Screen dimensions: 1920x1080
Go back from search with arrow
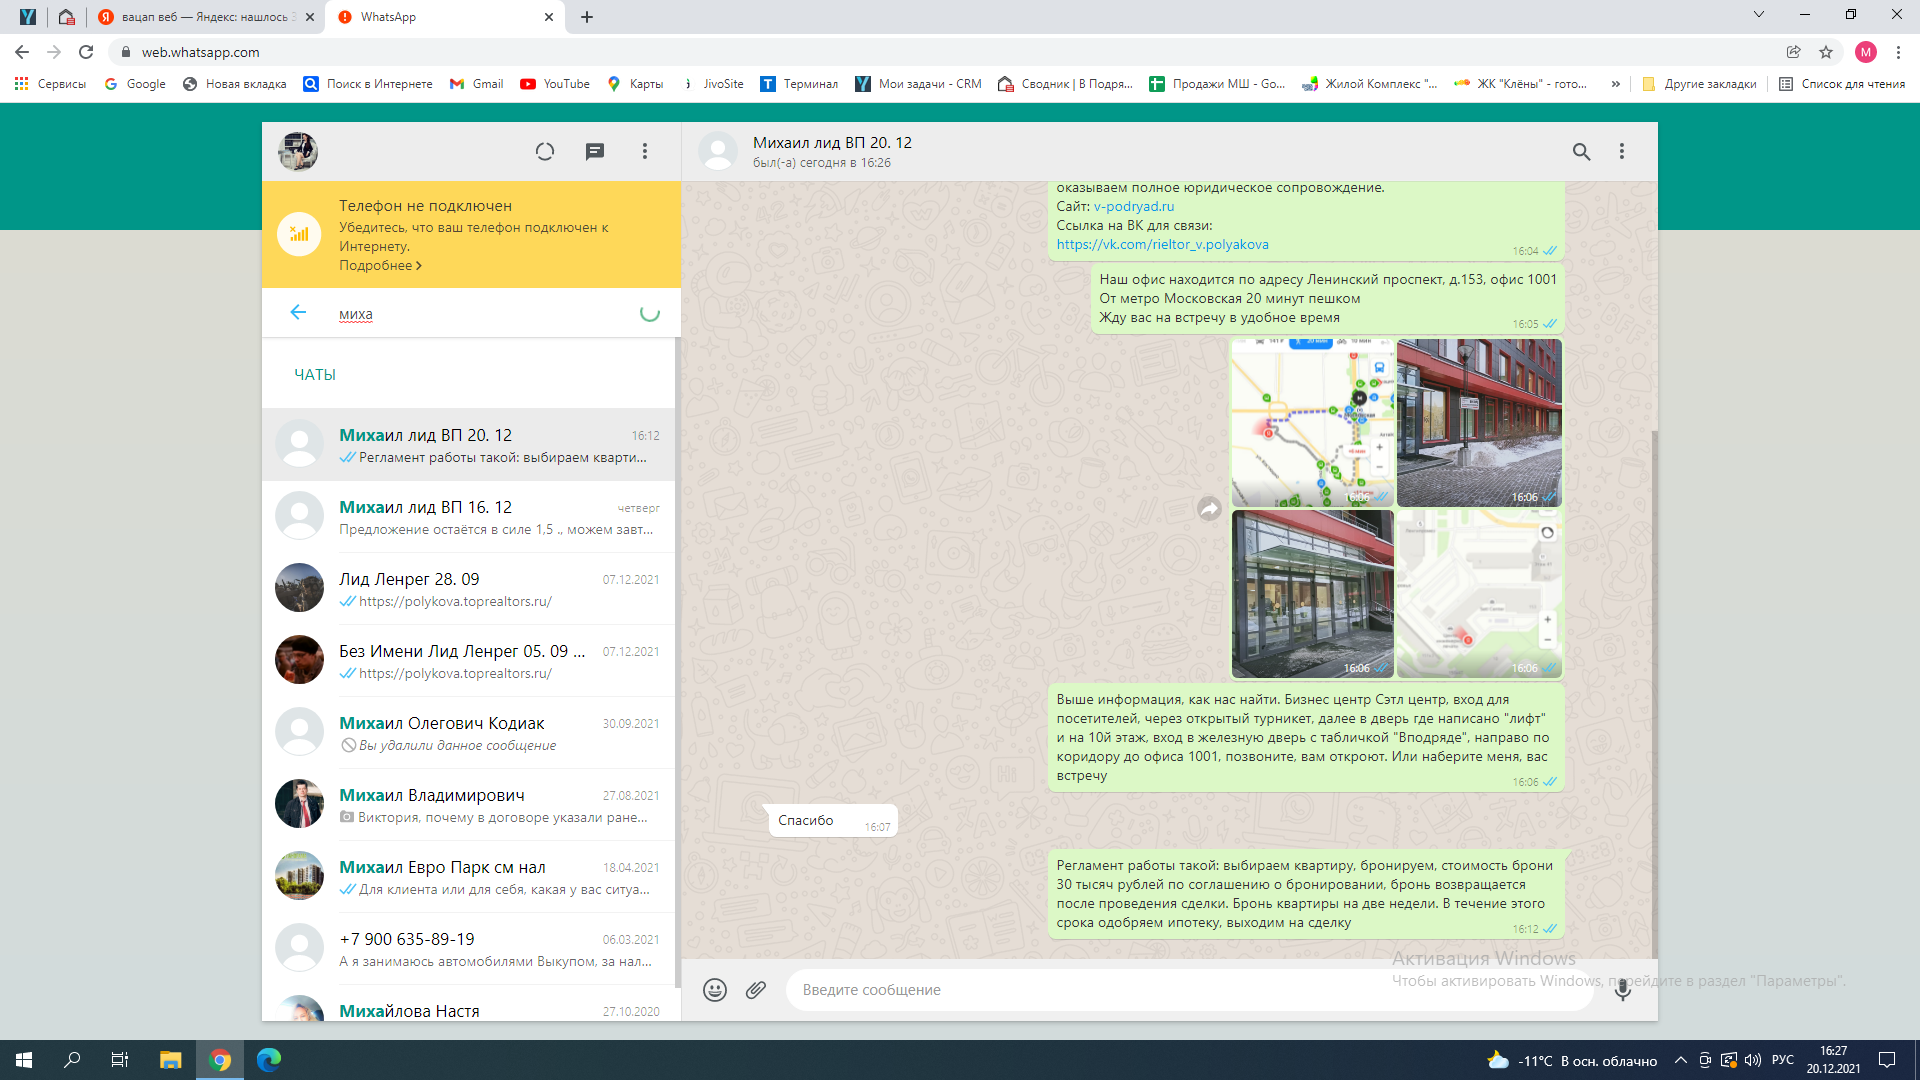pyautogui.click(x=298, y=313)
